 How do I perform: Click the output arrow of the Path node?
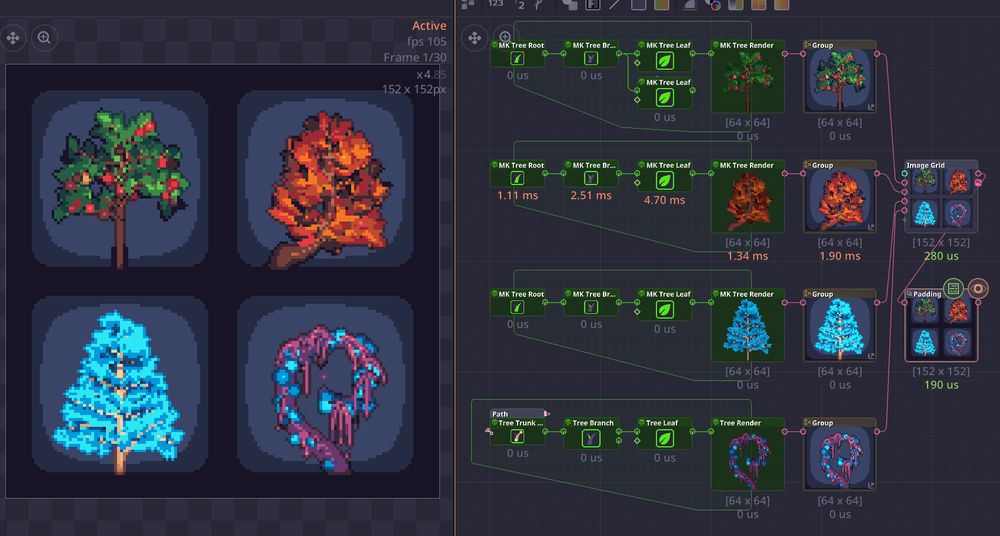pyautogui.click(x=547, y=413)
